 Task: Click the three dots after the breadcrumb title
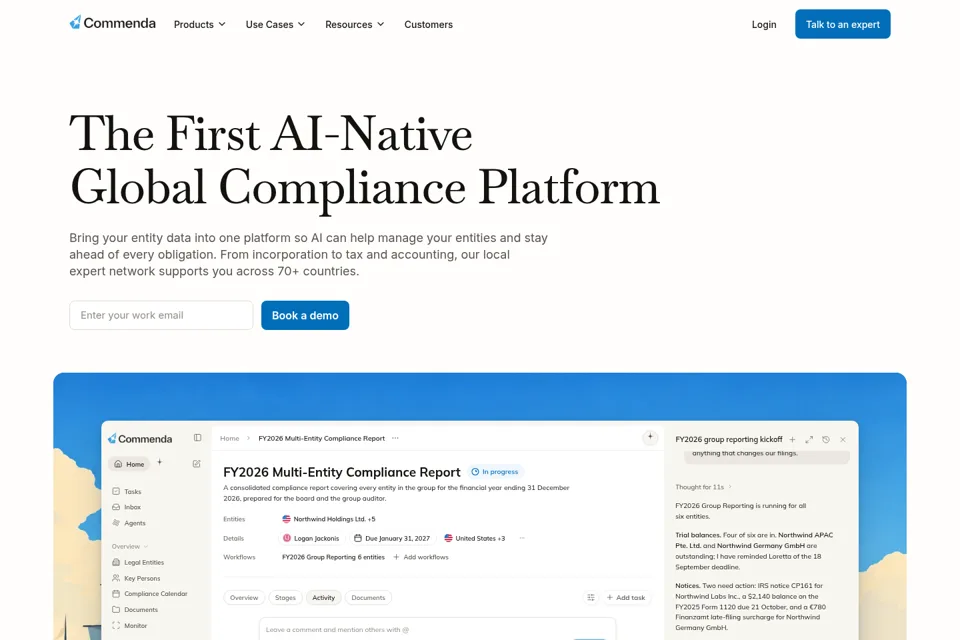coord(396,438)
